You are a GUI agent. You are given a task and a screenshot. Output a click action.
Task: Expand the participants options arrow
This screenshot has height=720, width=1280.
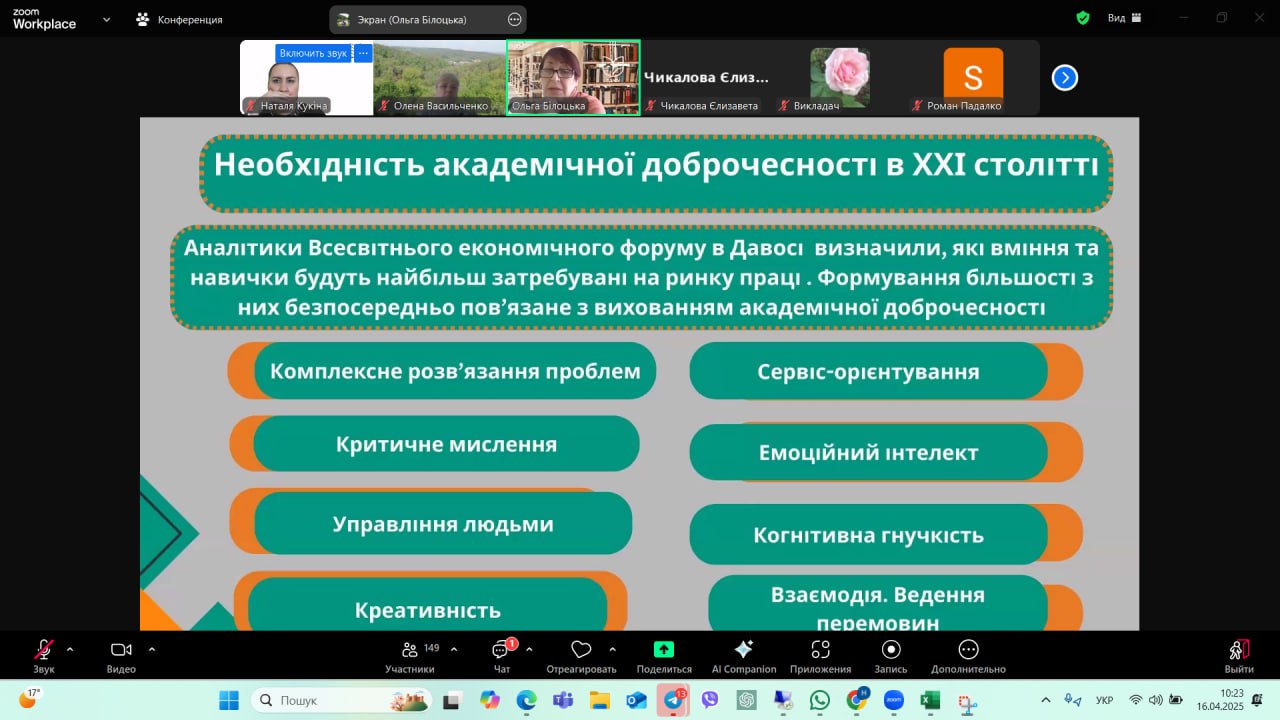click(x=454, y=649)
